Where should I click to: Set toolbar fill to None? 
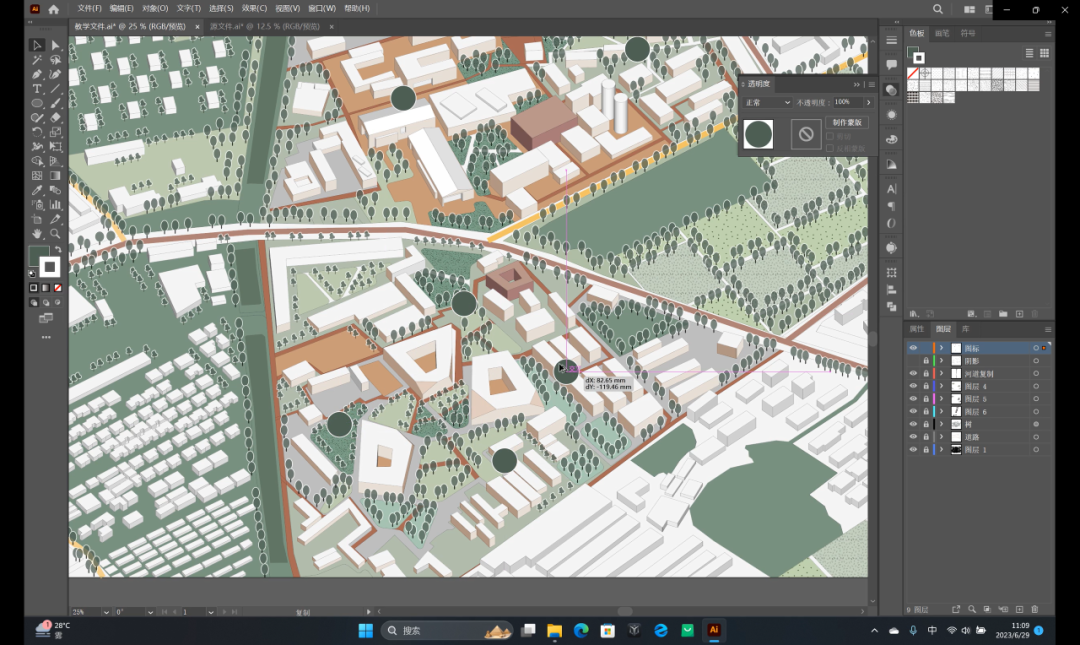[58, 287]
